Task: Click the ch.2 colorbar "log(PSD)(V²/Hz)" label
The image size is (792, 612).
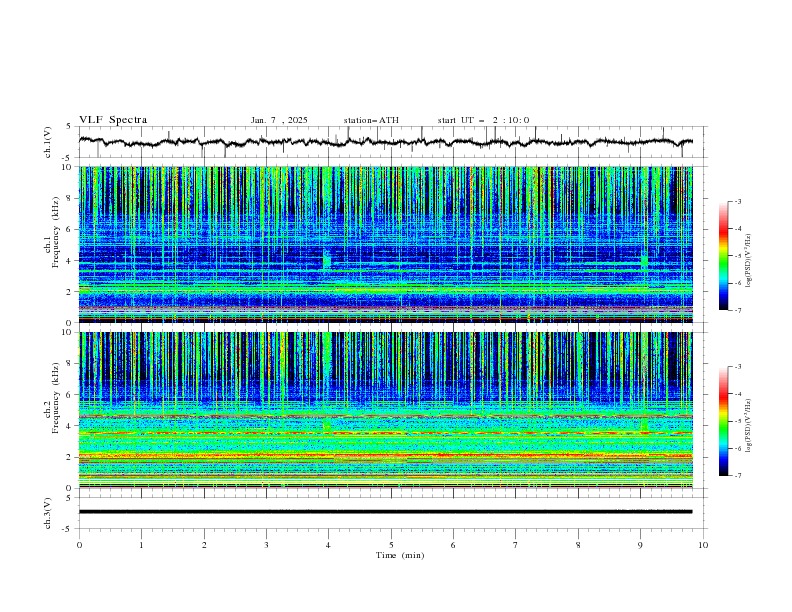Action: click(748, 425)
